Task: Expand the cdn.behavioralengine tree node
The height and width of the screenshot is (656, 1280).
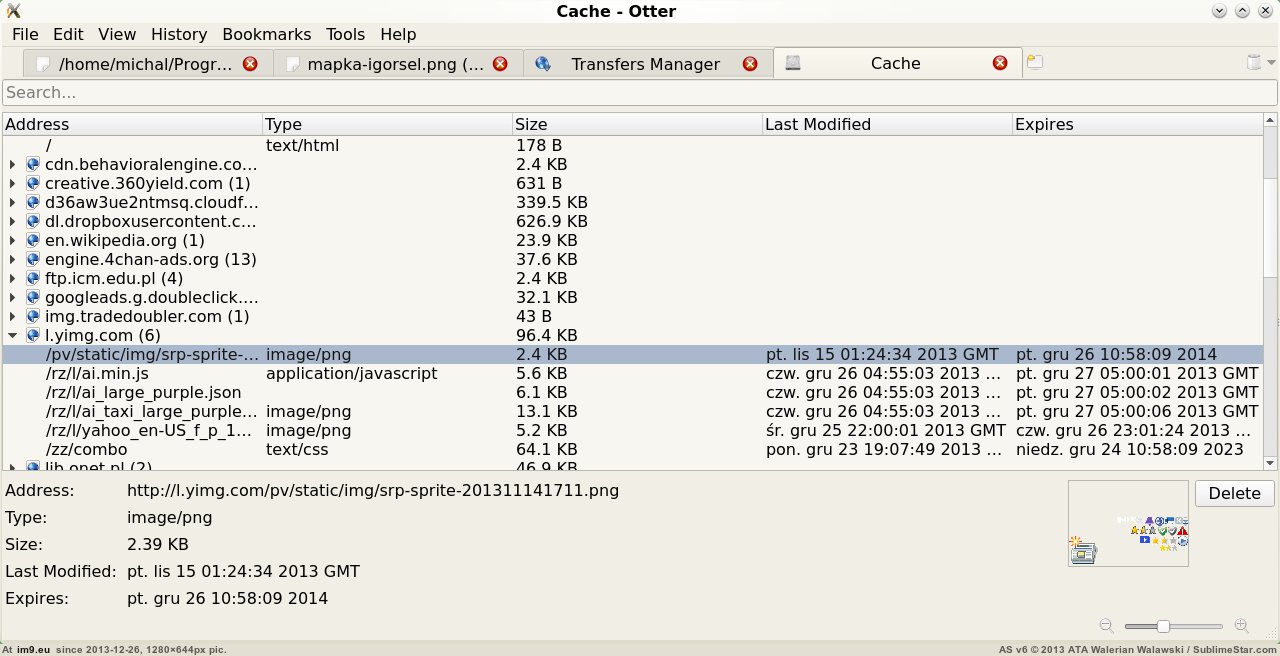Action: coord(12,164)
